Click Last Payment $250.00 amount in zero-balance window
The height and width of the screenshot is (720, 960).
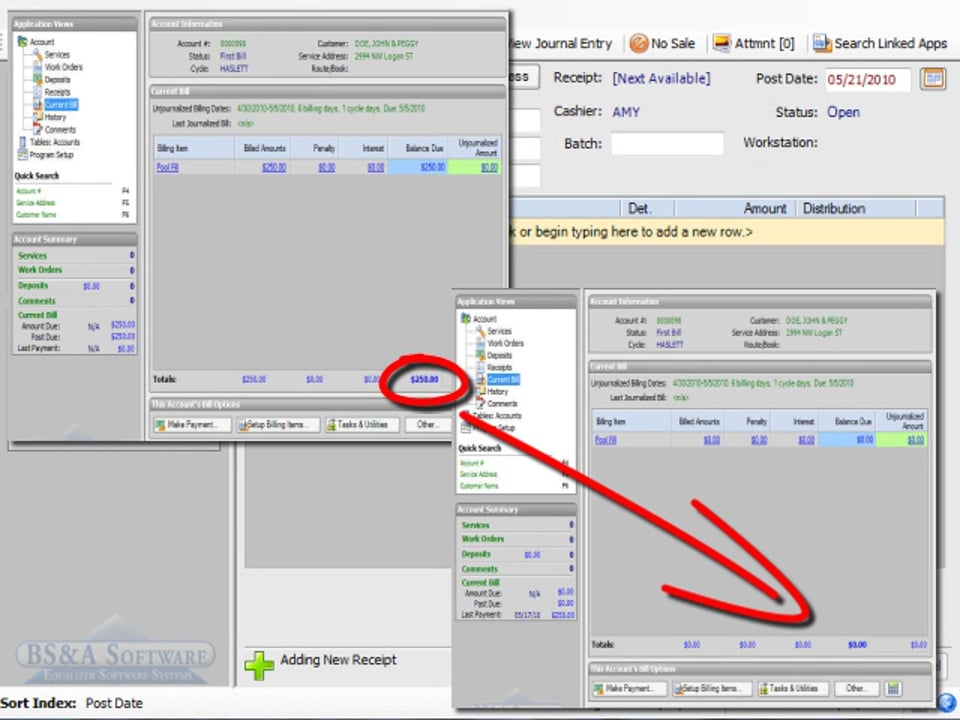(x=563, y=615)
